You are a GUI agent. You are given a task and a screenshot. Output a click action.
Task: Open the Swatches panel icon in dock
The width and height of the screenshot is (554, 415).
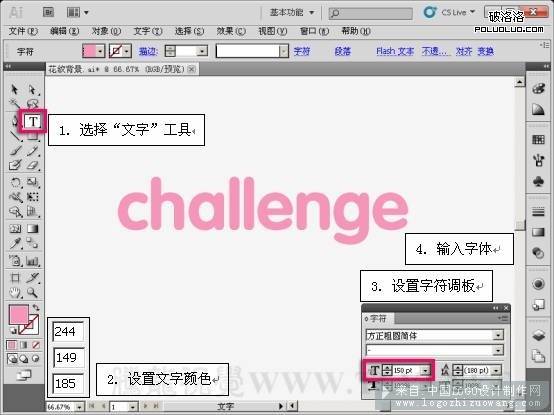(x=538, y=140)
